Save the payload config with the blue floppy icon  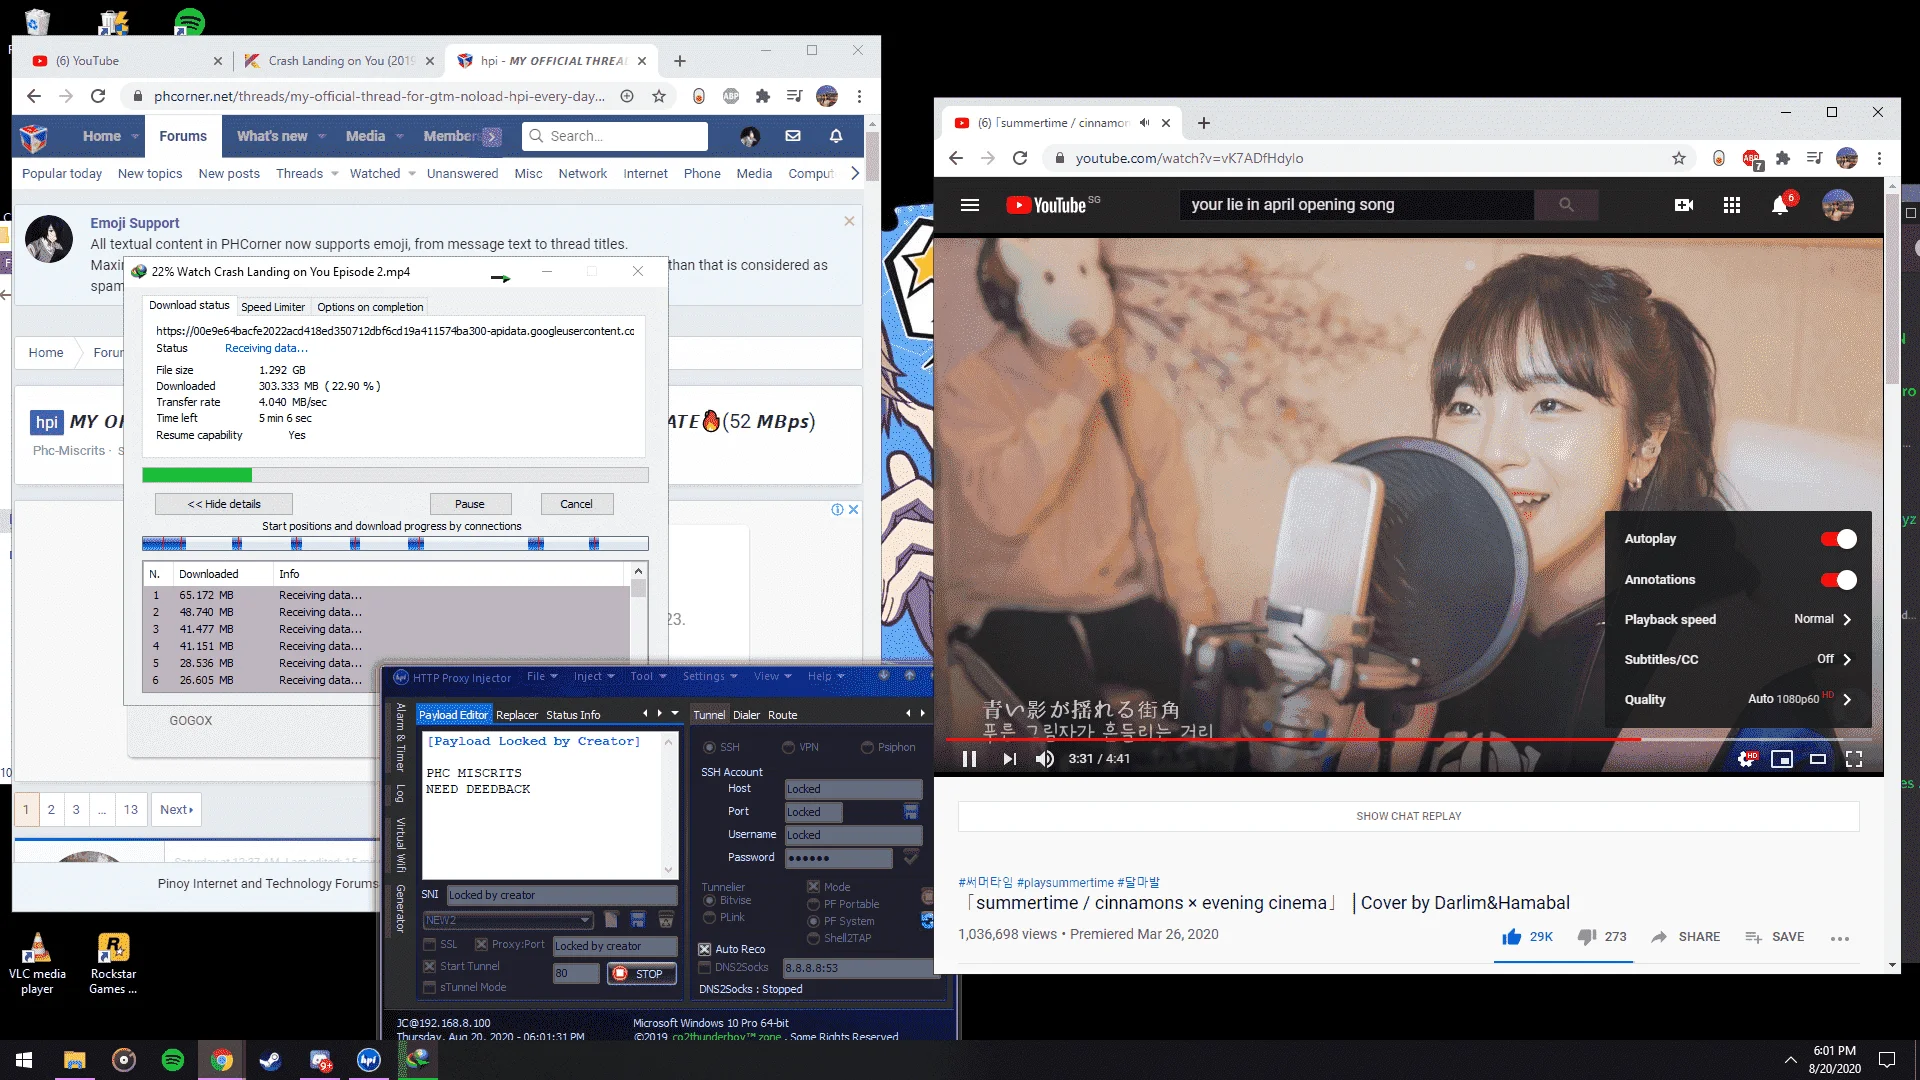pos(638,919)
